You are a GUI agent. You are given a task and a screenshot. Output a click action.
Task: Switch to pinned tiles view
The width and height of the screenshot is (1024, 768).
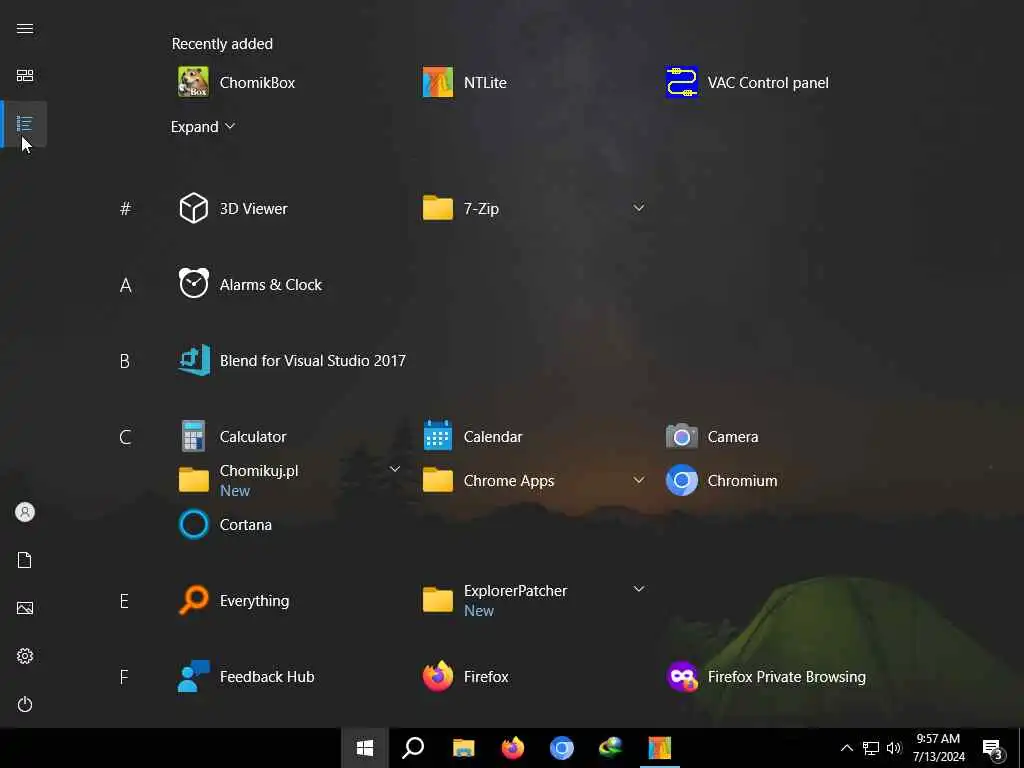(x=25, y=76)
